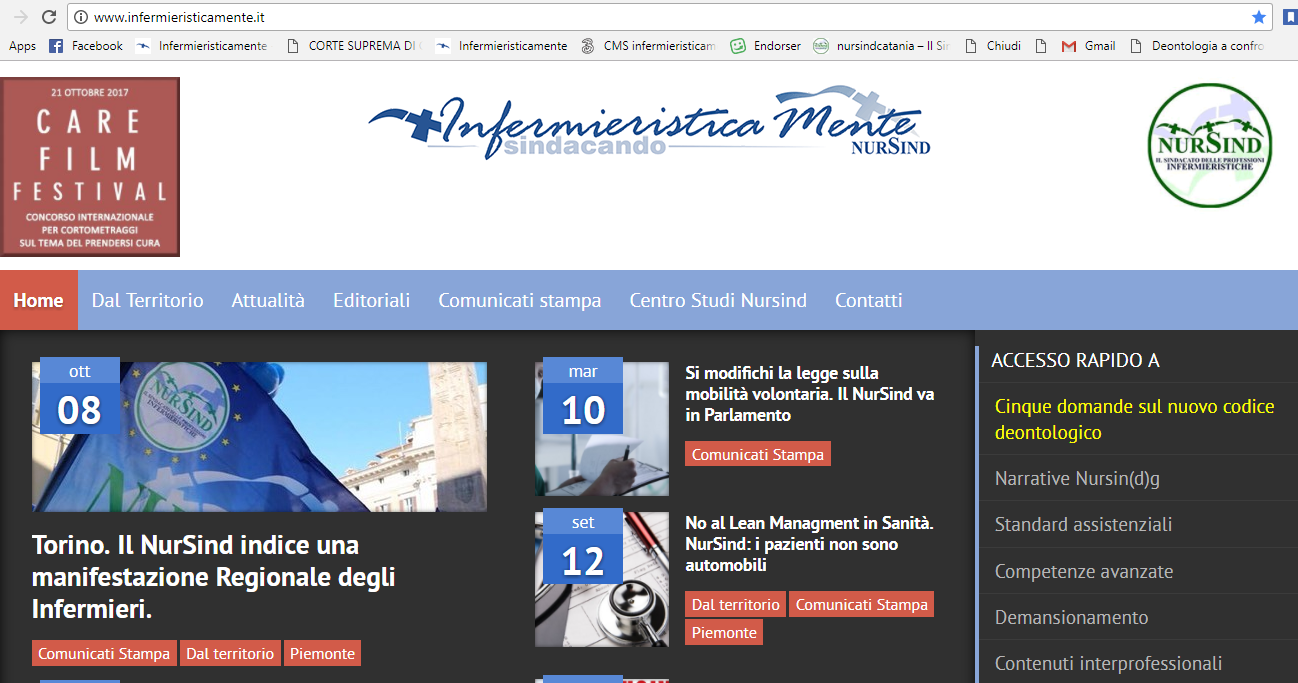Screen dimensions: 1298x683
Task: Open the second Infermieristicamente bookmark
Action: click(x=501, y=46)
